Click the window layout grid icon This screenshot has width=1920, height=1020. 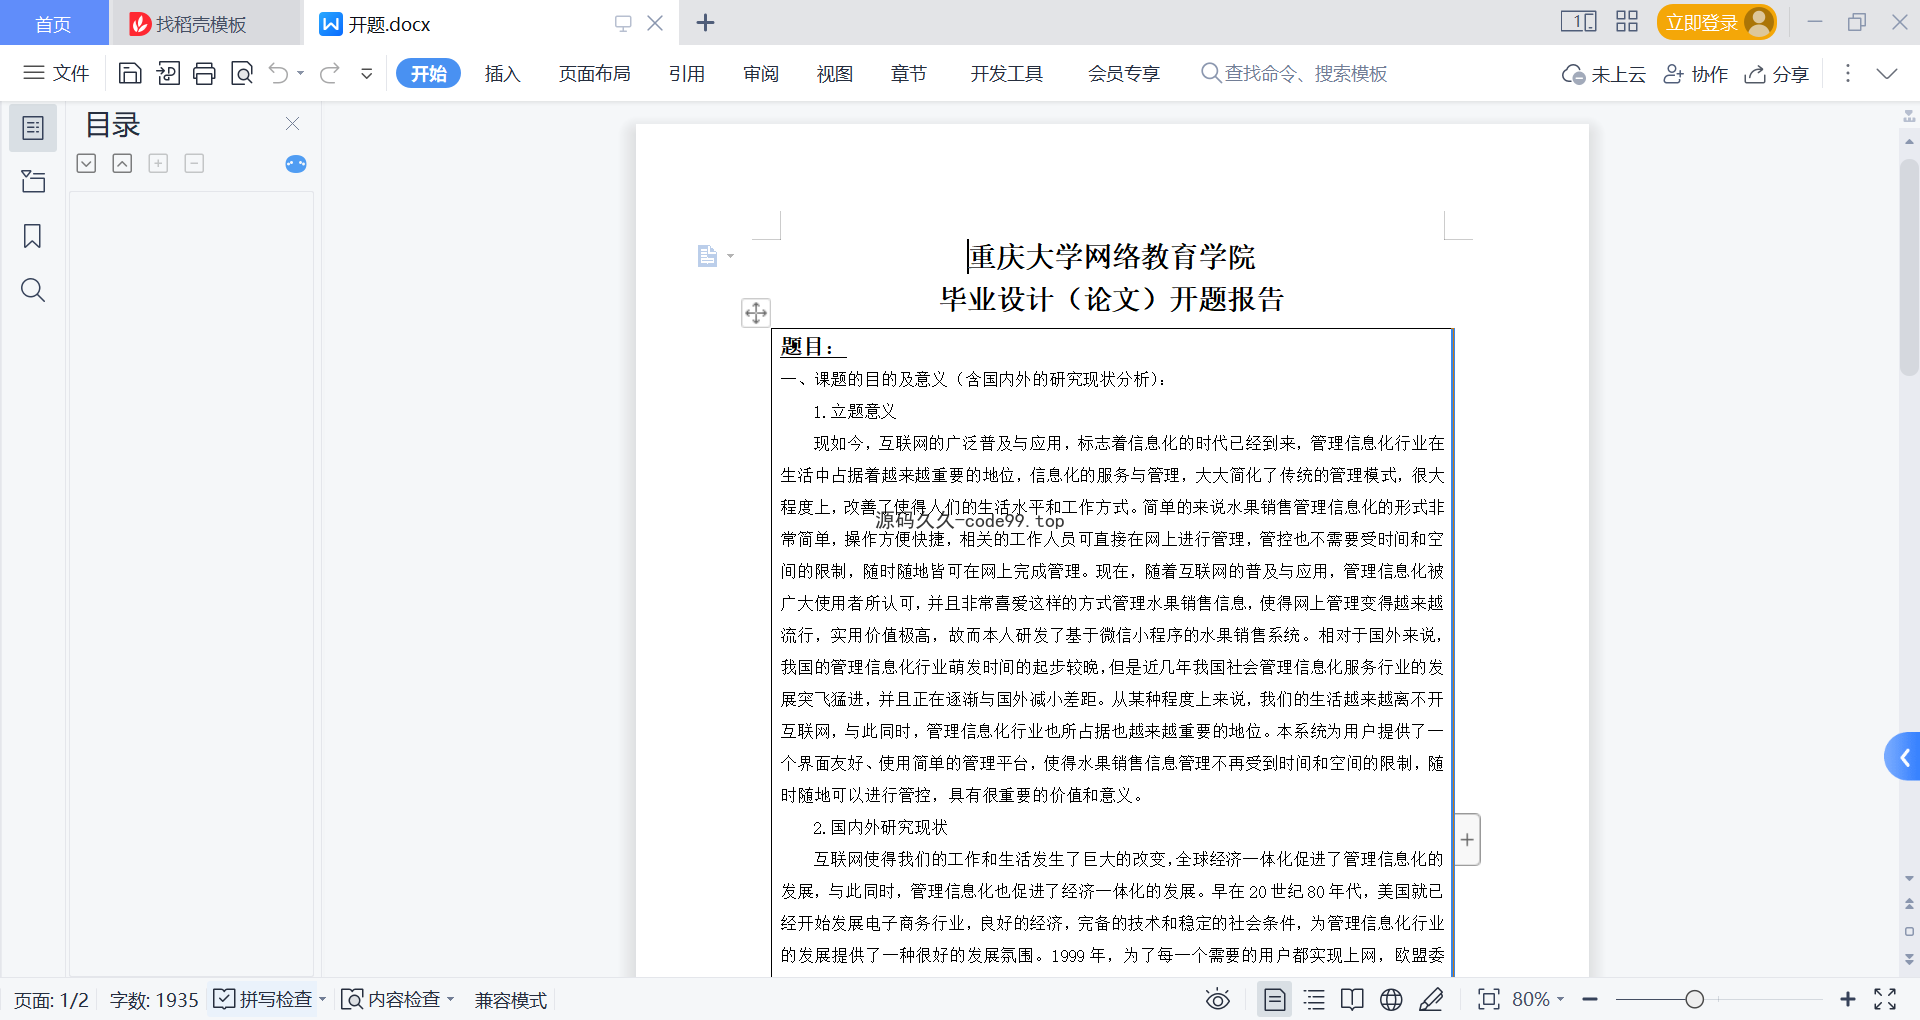(x=1627, y=22)
